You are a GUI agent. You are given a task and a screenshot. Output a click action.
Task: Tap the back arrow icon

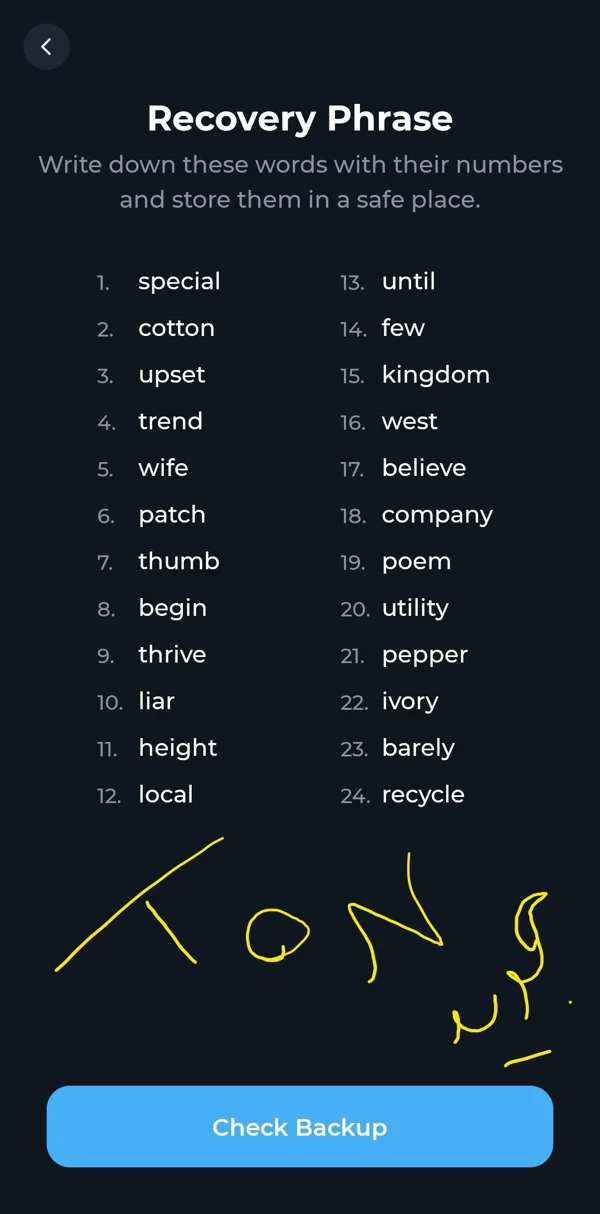46,47
